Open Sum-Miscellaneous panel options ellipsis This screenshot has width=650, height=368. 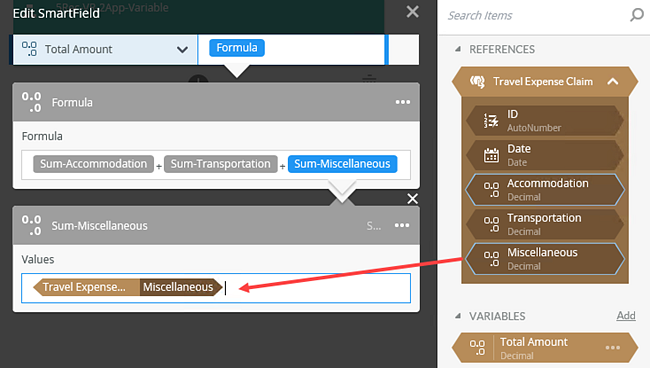(402, 225)
